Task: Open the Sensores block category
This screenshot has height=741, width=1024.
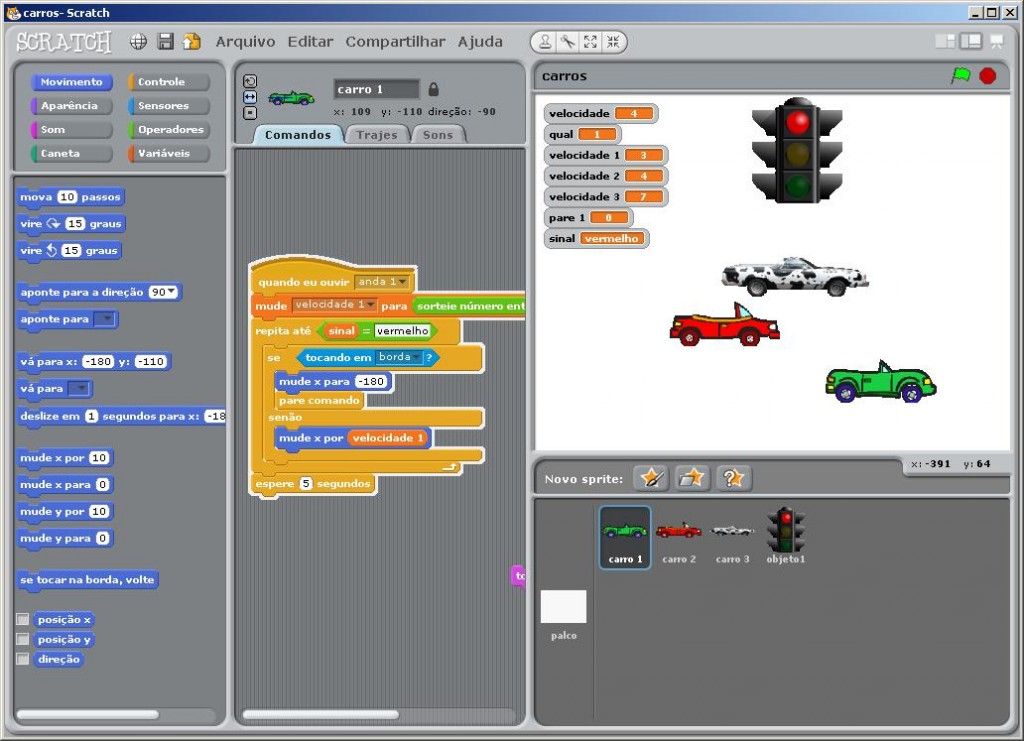Action: (x=168, y=106)
